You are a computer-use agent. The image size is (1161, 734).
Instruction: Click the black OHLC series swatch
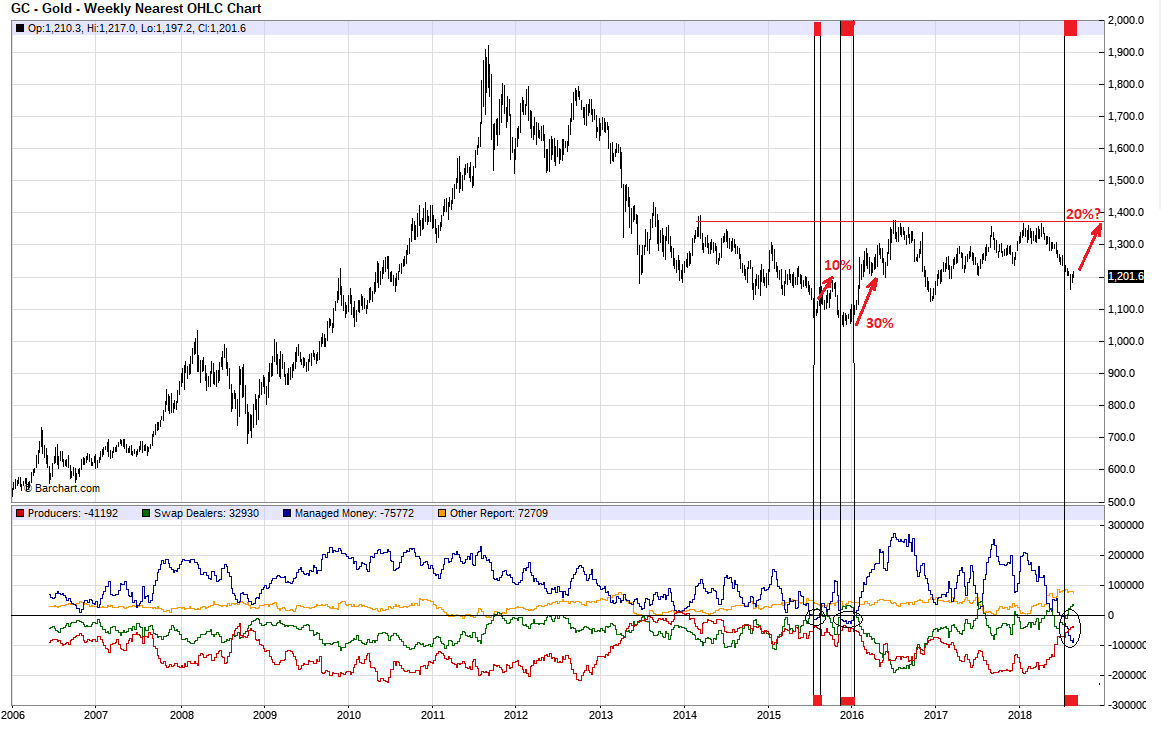click(20, 28)
